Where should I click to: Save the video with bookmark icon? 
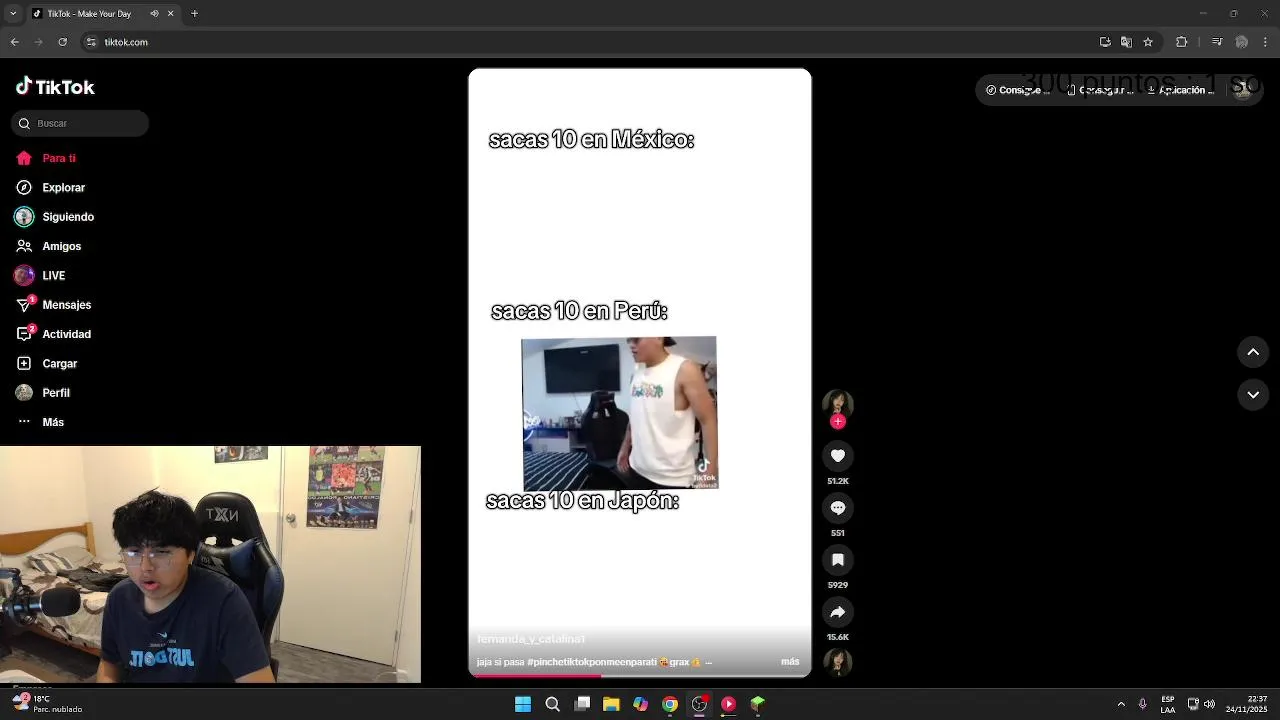pos(838,560)
